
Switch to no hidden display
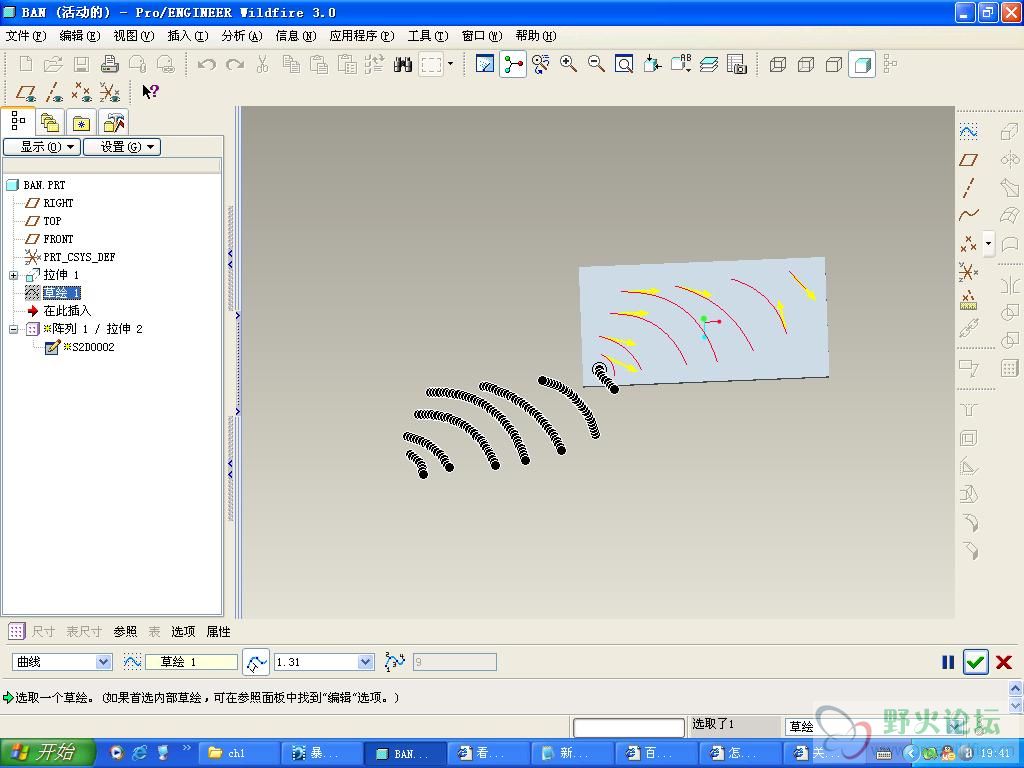834,64
